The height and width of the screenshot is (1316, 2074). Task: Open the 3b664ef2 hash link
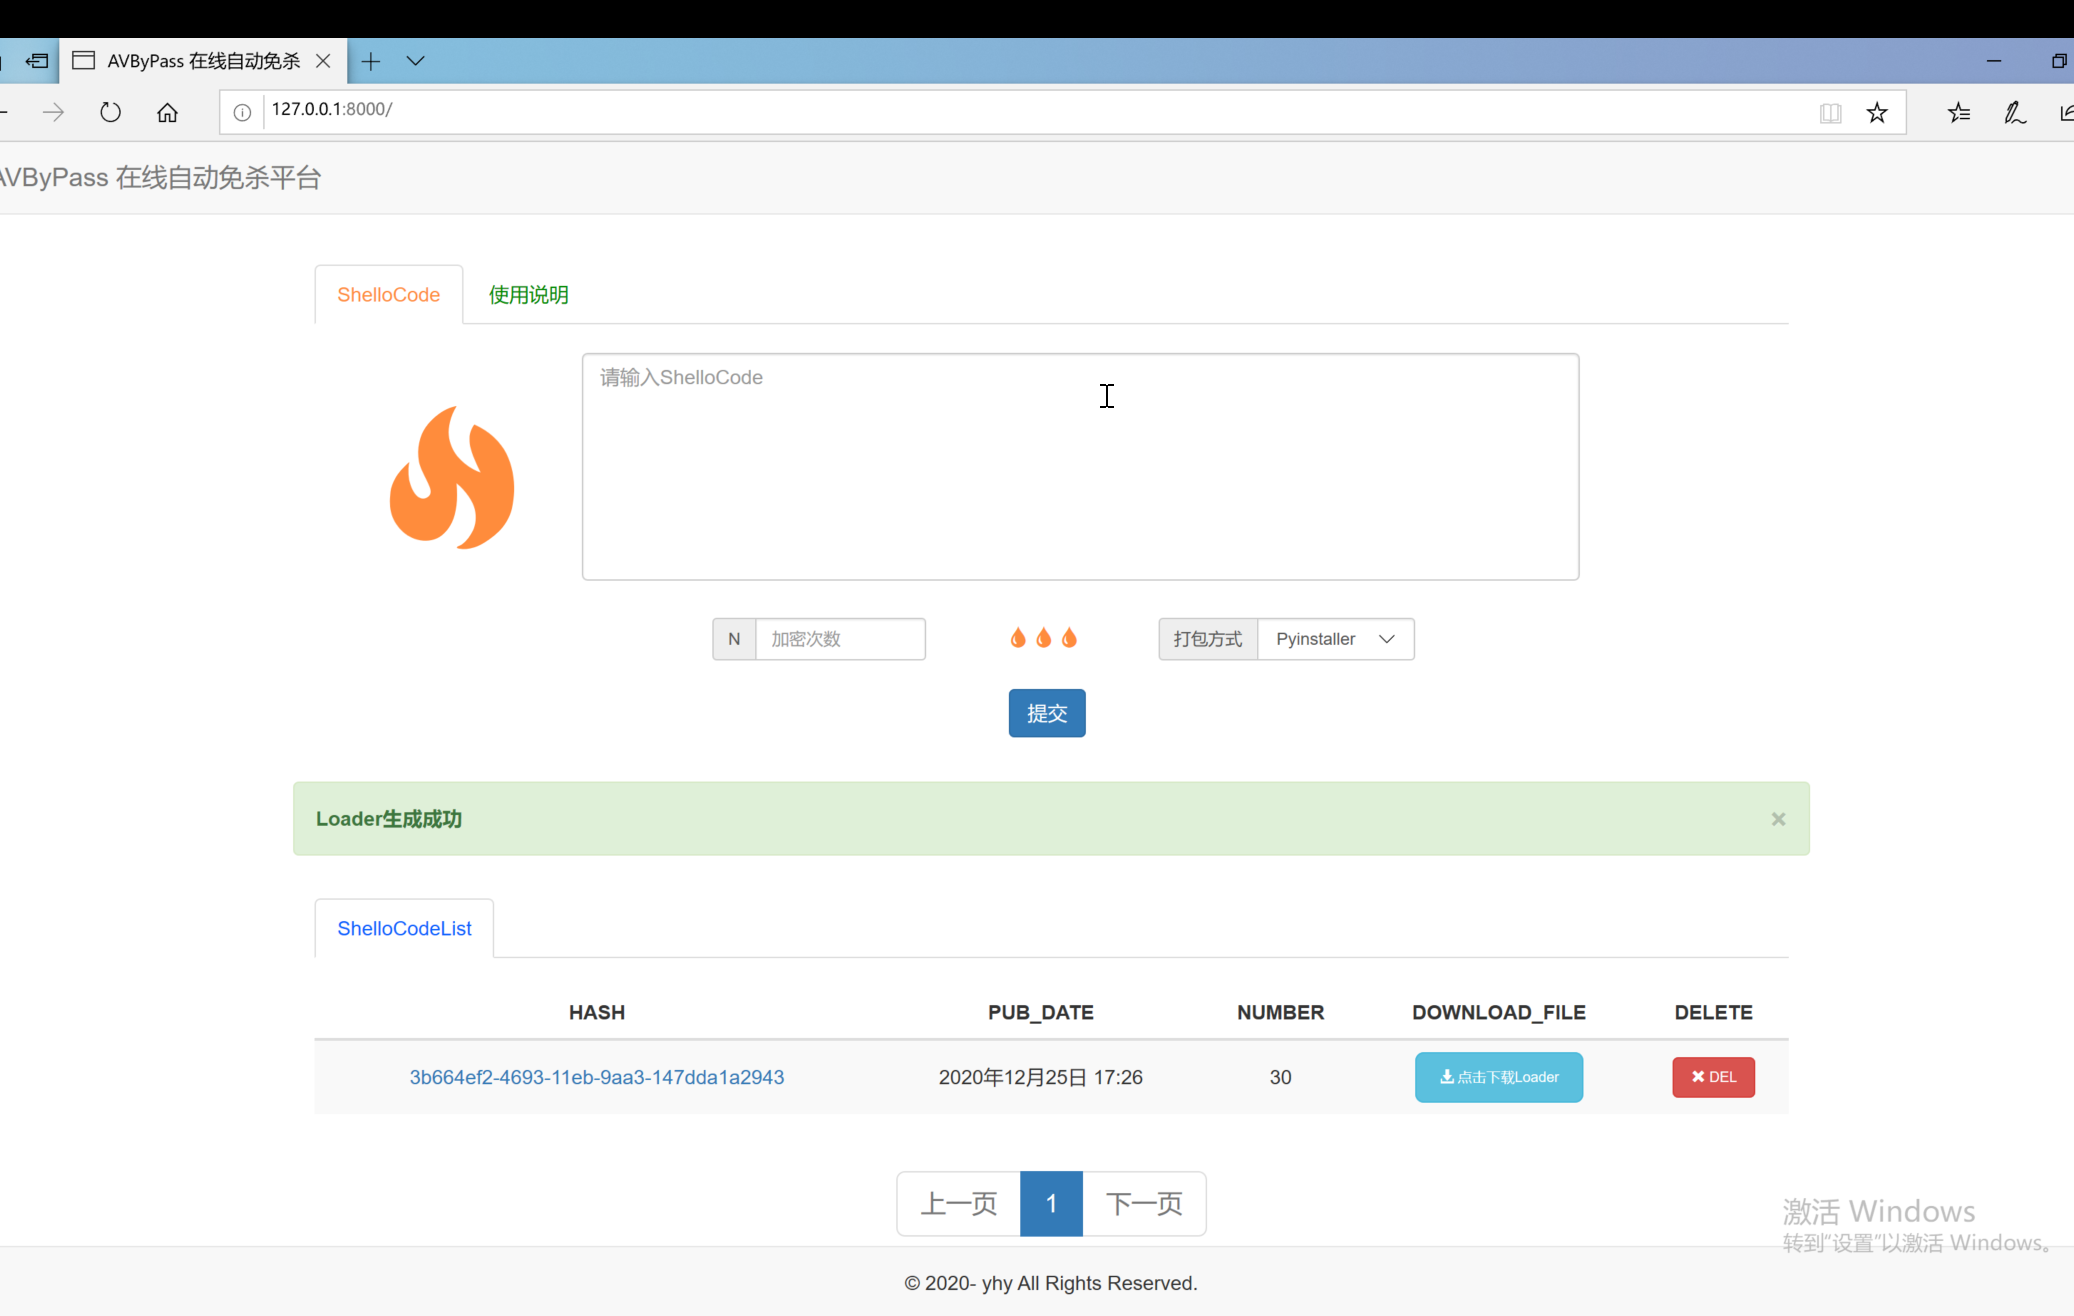tap(596, 1077)
